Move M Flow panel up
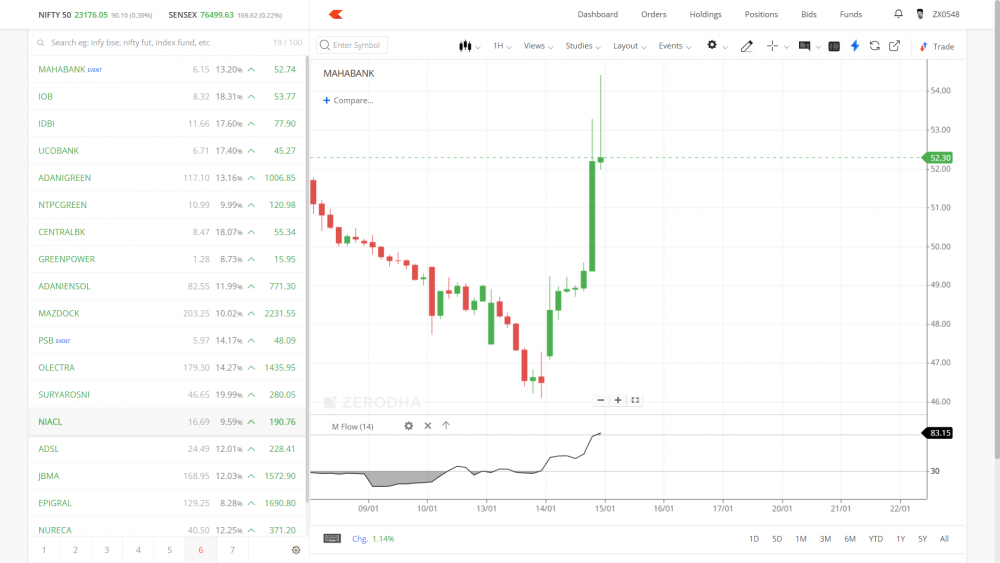Viewport: 1000px width, 563px height. coord(446,425)
